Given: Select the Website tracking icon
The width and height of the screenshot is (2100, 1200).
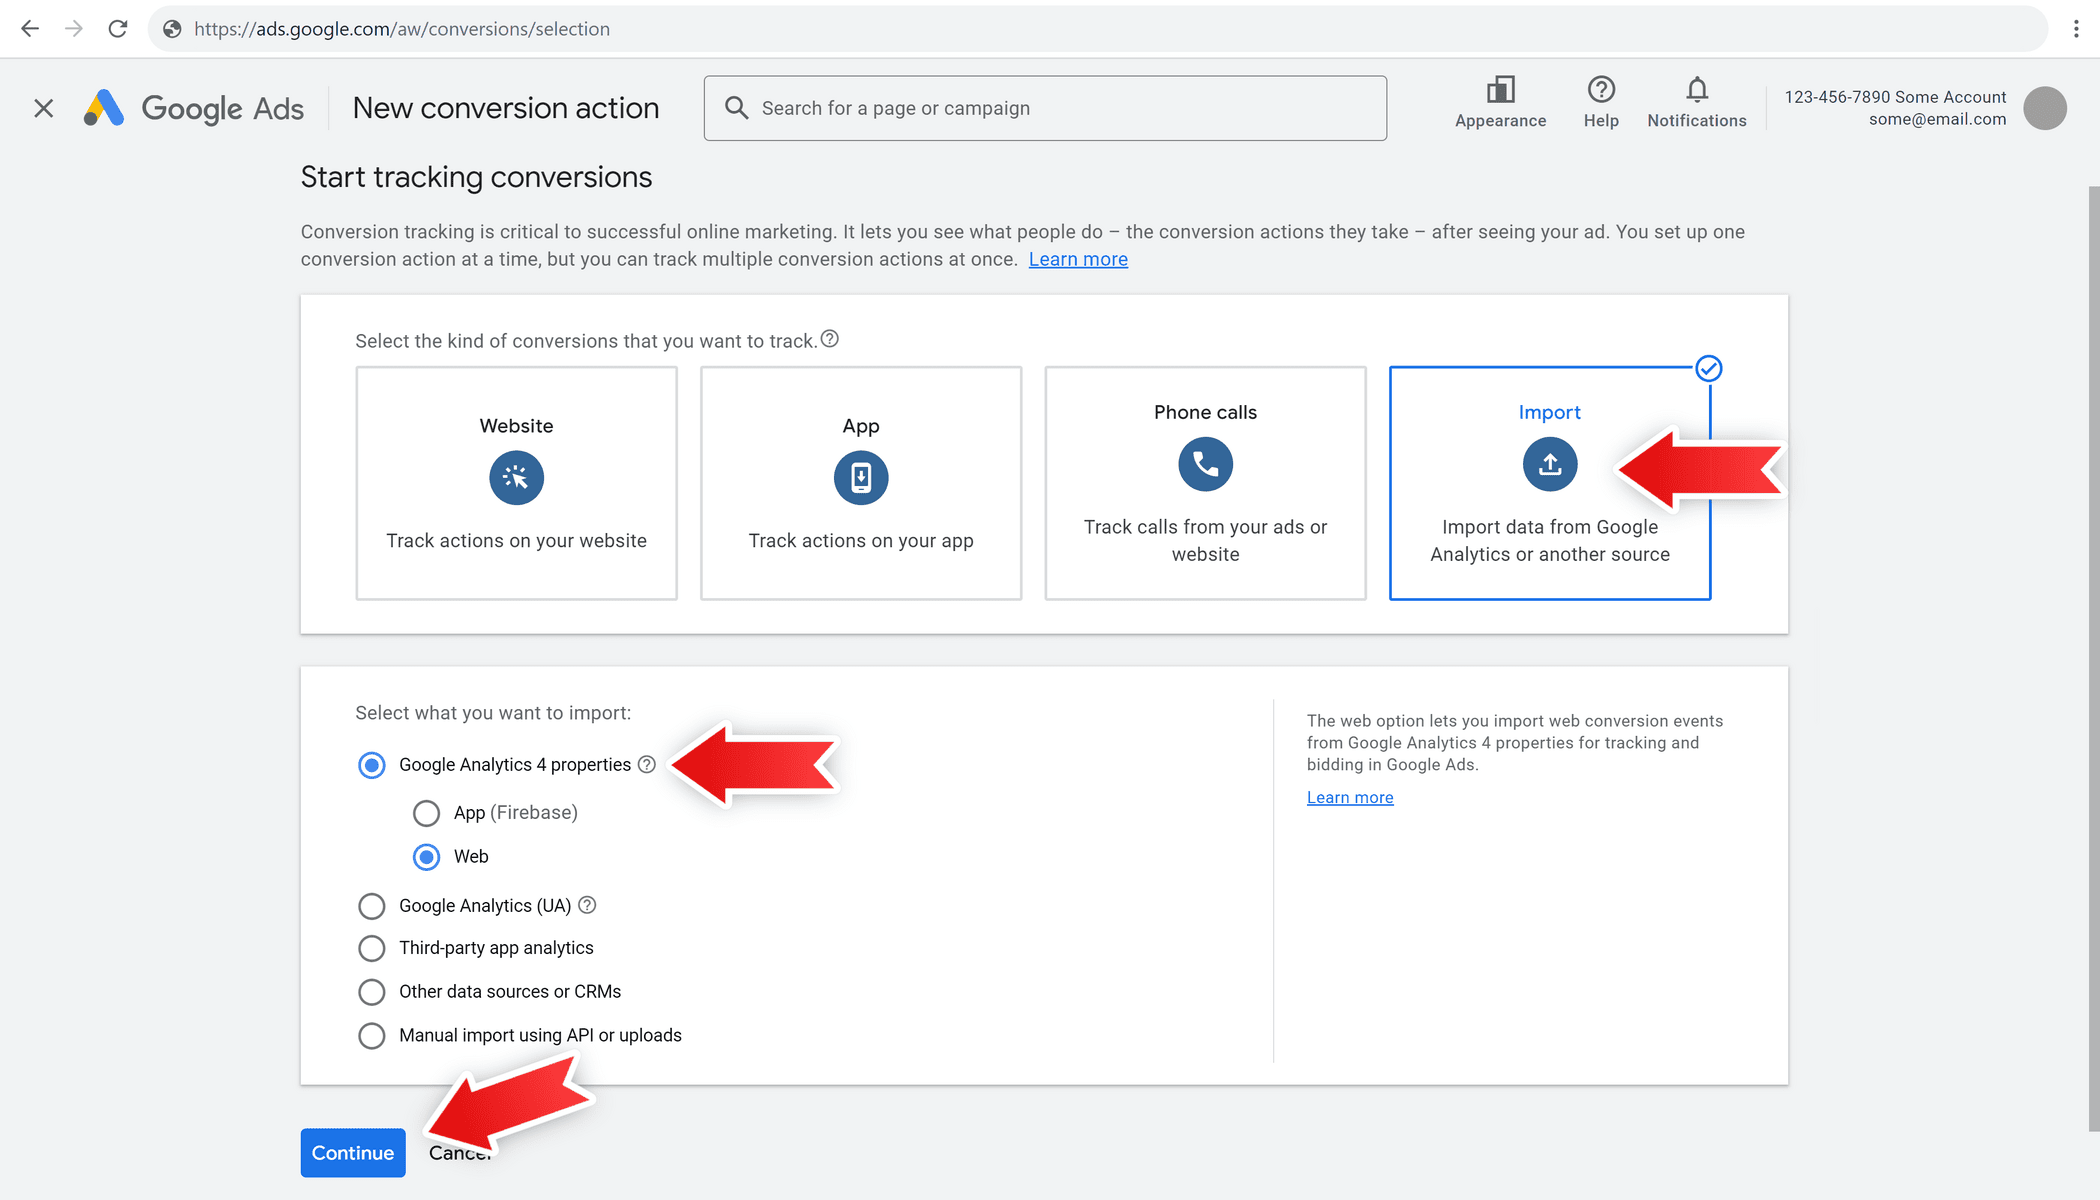Looking at the screenshot, I should (x=515, y=478).
